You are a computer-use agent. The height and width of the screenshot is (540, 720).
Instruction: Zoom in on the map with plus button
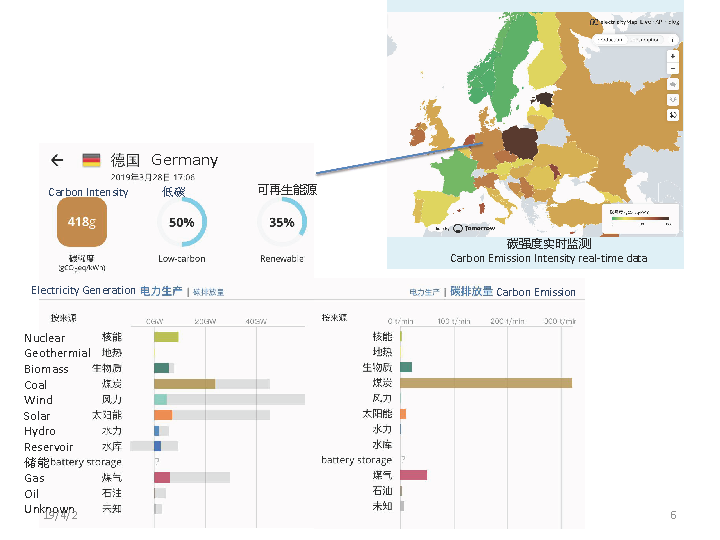tap(673, 56)
